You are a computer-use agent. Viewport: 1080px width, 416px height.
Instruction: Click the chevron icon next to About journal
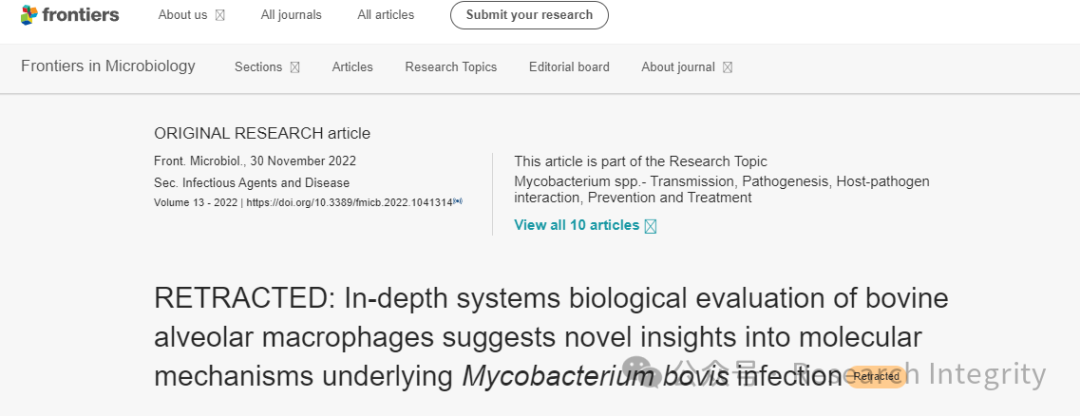(727, 67)
